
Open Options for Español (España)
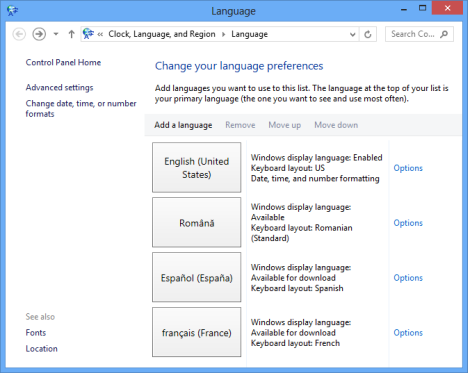[x=408, y=278]
